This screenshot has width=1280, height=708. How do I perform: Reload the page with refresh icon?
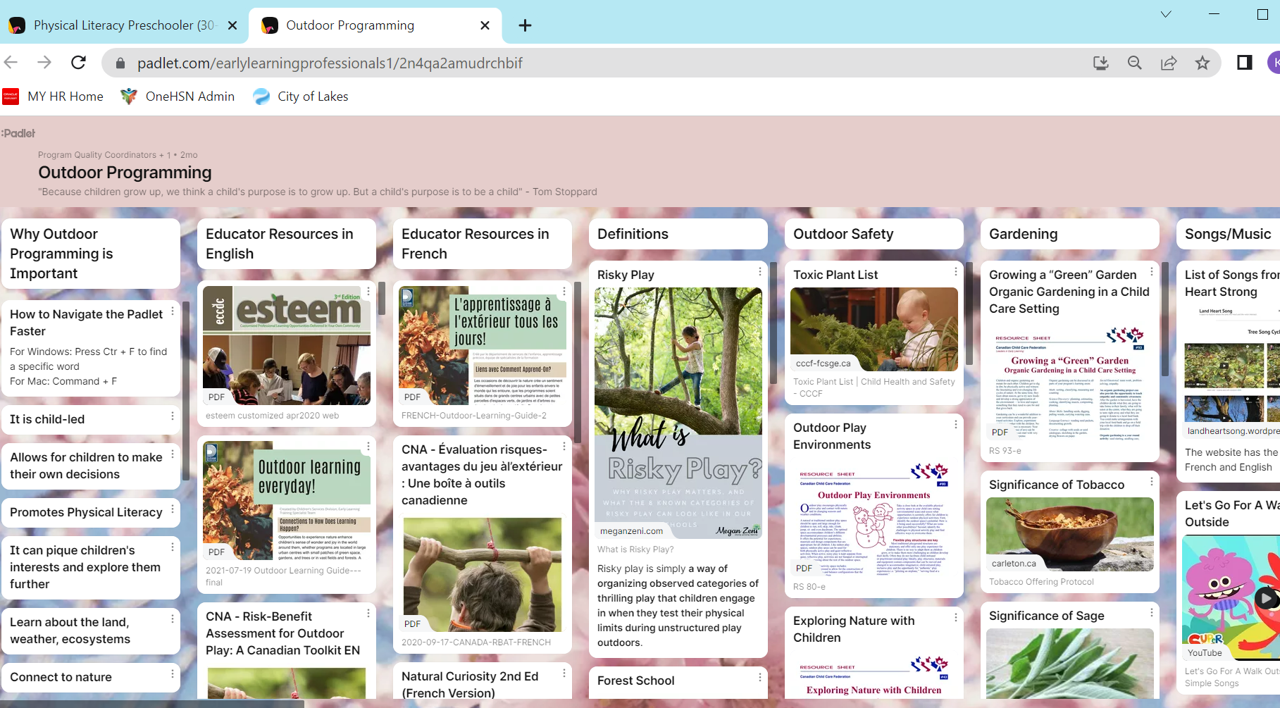(78, 62)
